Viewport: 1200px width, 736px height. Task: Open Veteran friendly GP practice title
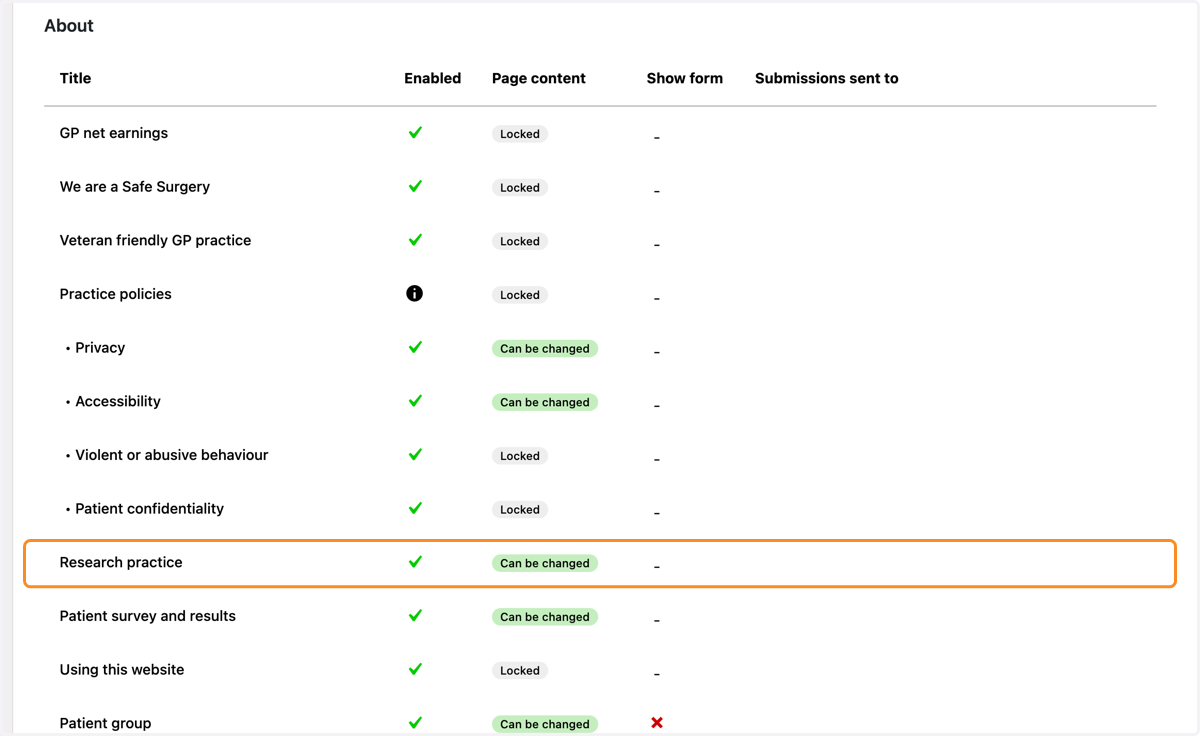tap(155, 240)
